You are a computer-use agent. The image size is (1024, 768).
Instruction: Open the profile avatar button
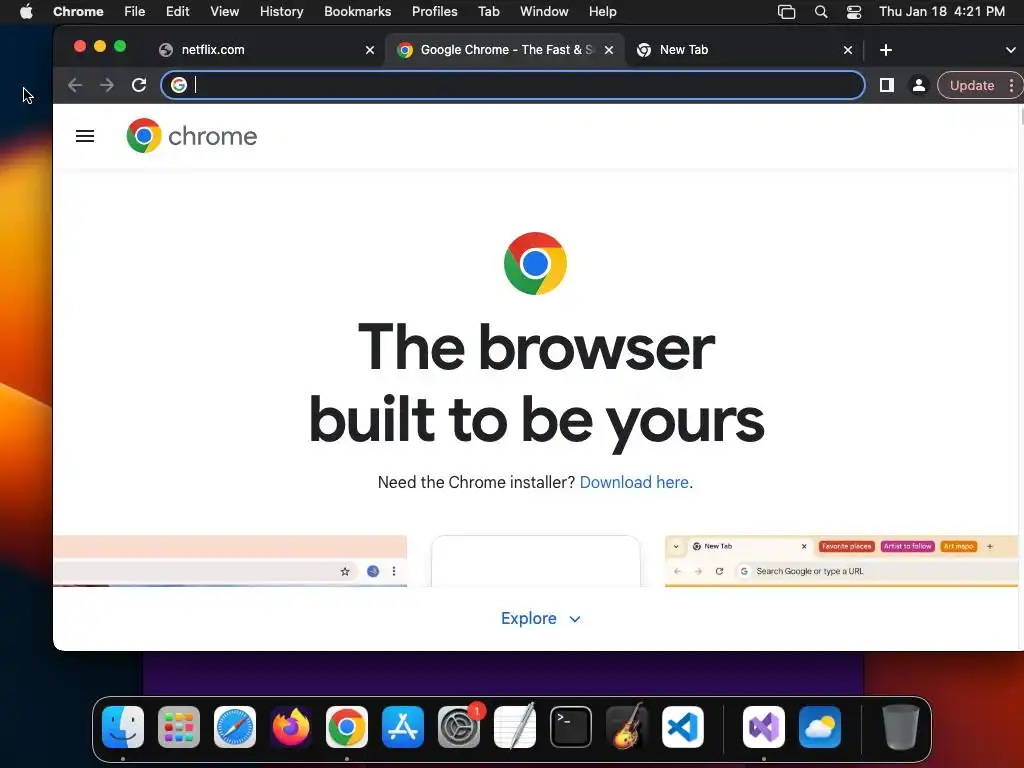pyautogui.click(x=918, y=85)
